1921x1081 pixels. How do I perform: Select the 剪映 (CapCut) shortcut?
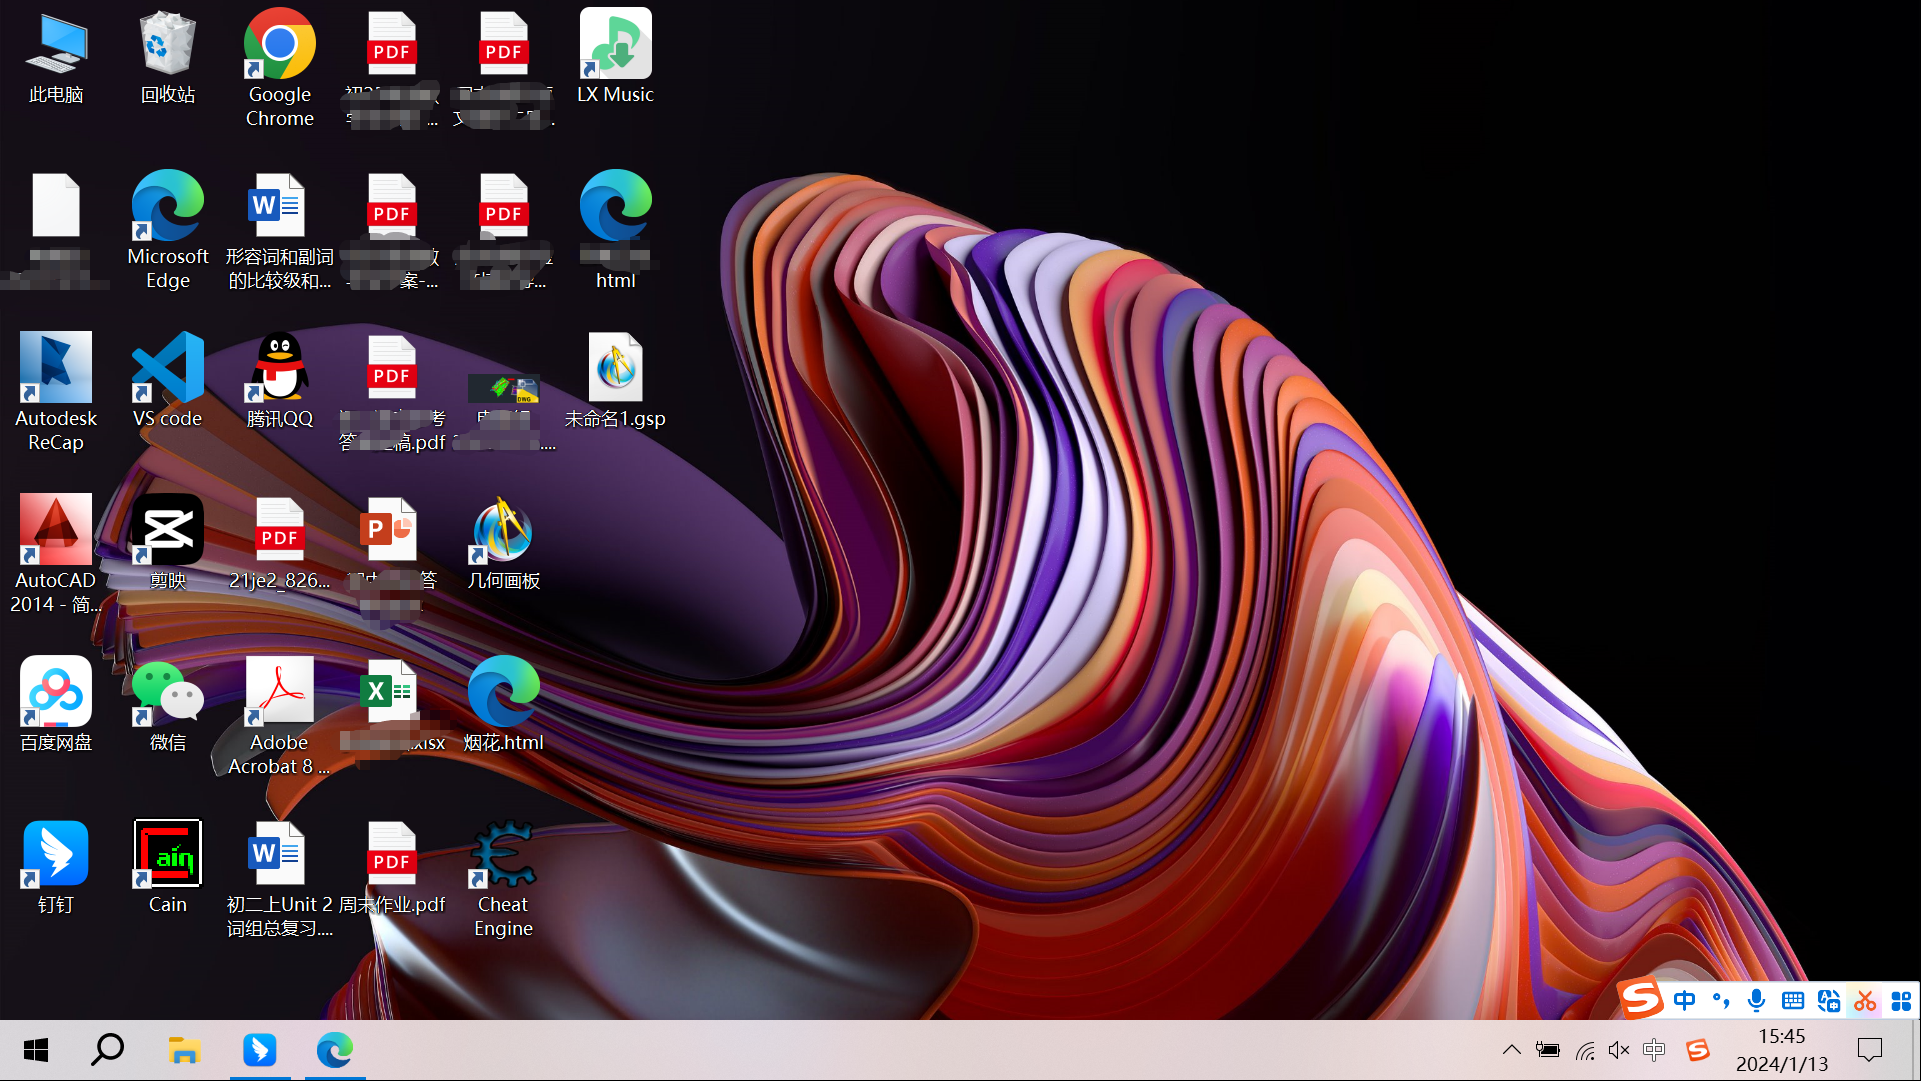tap(168, 542)
